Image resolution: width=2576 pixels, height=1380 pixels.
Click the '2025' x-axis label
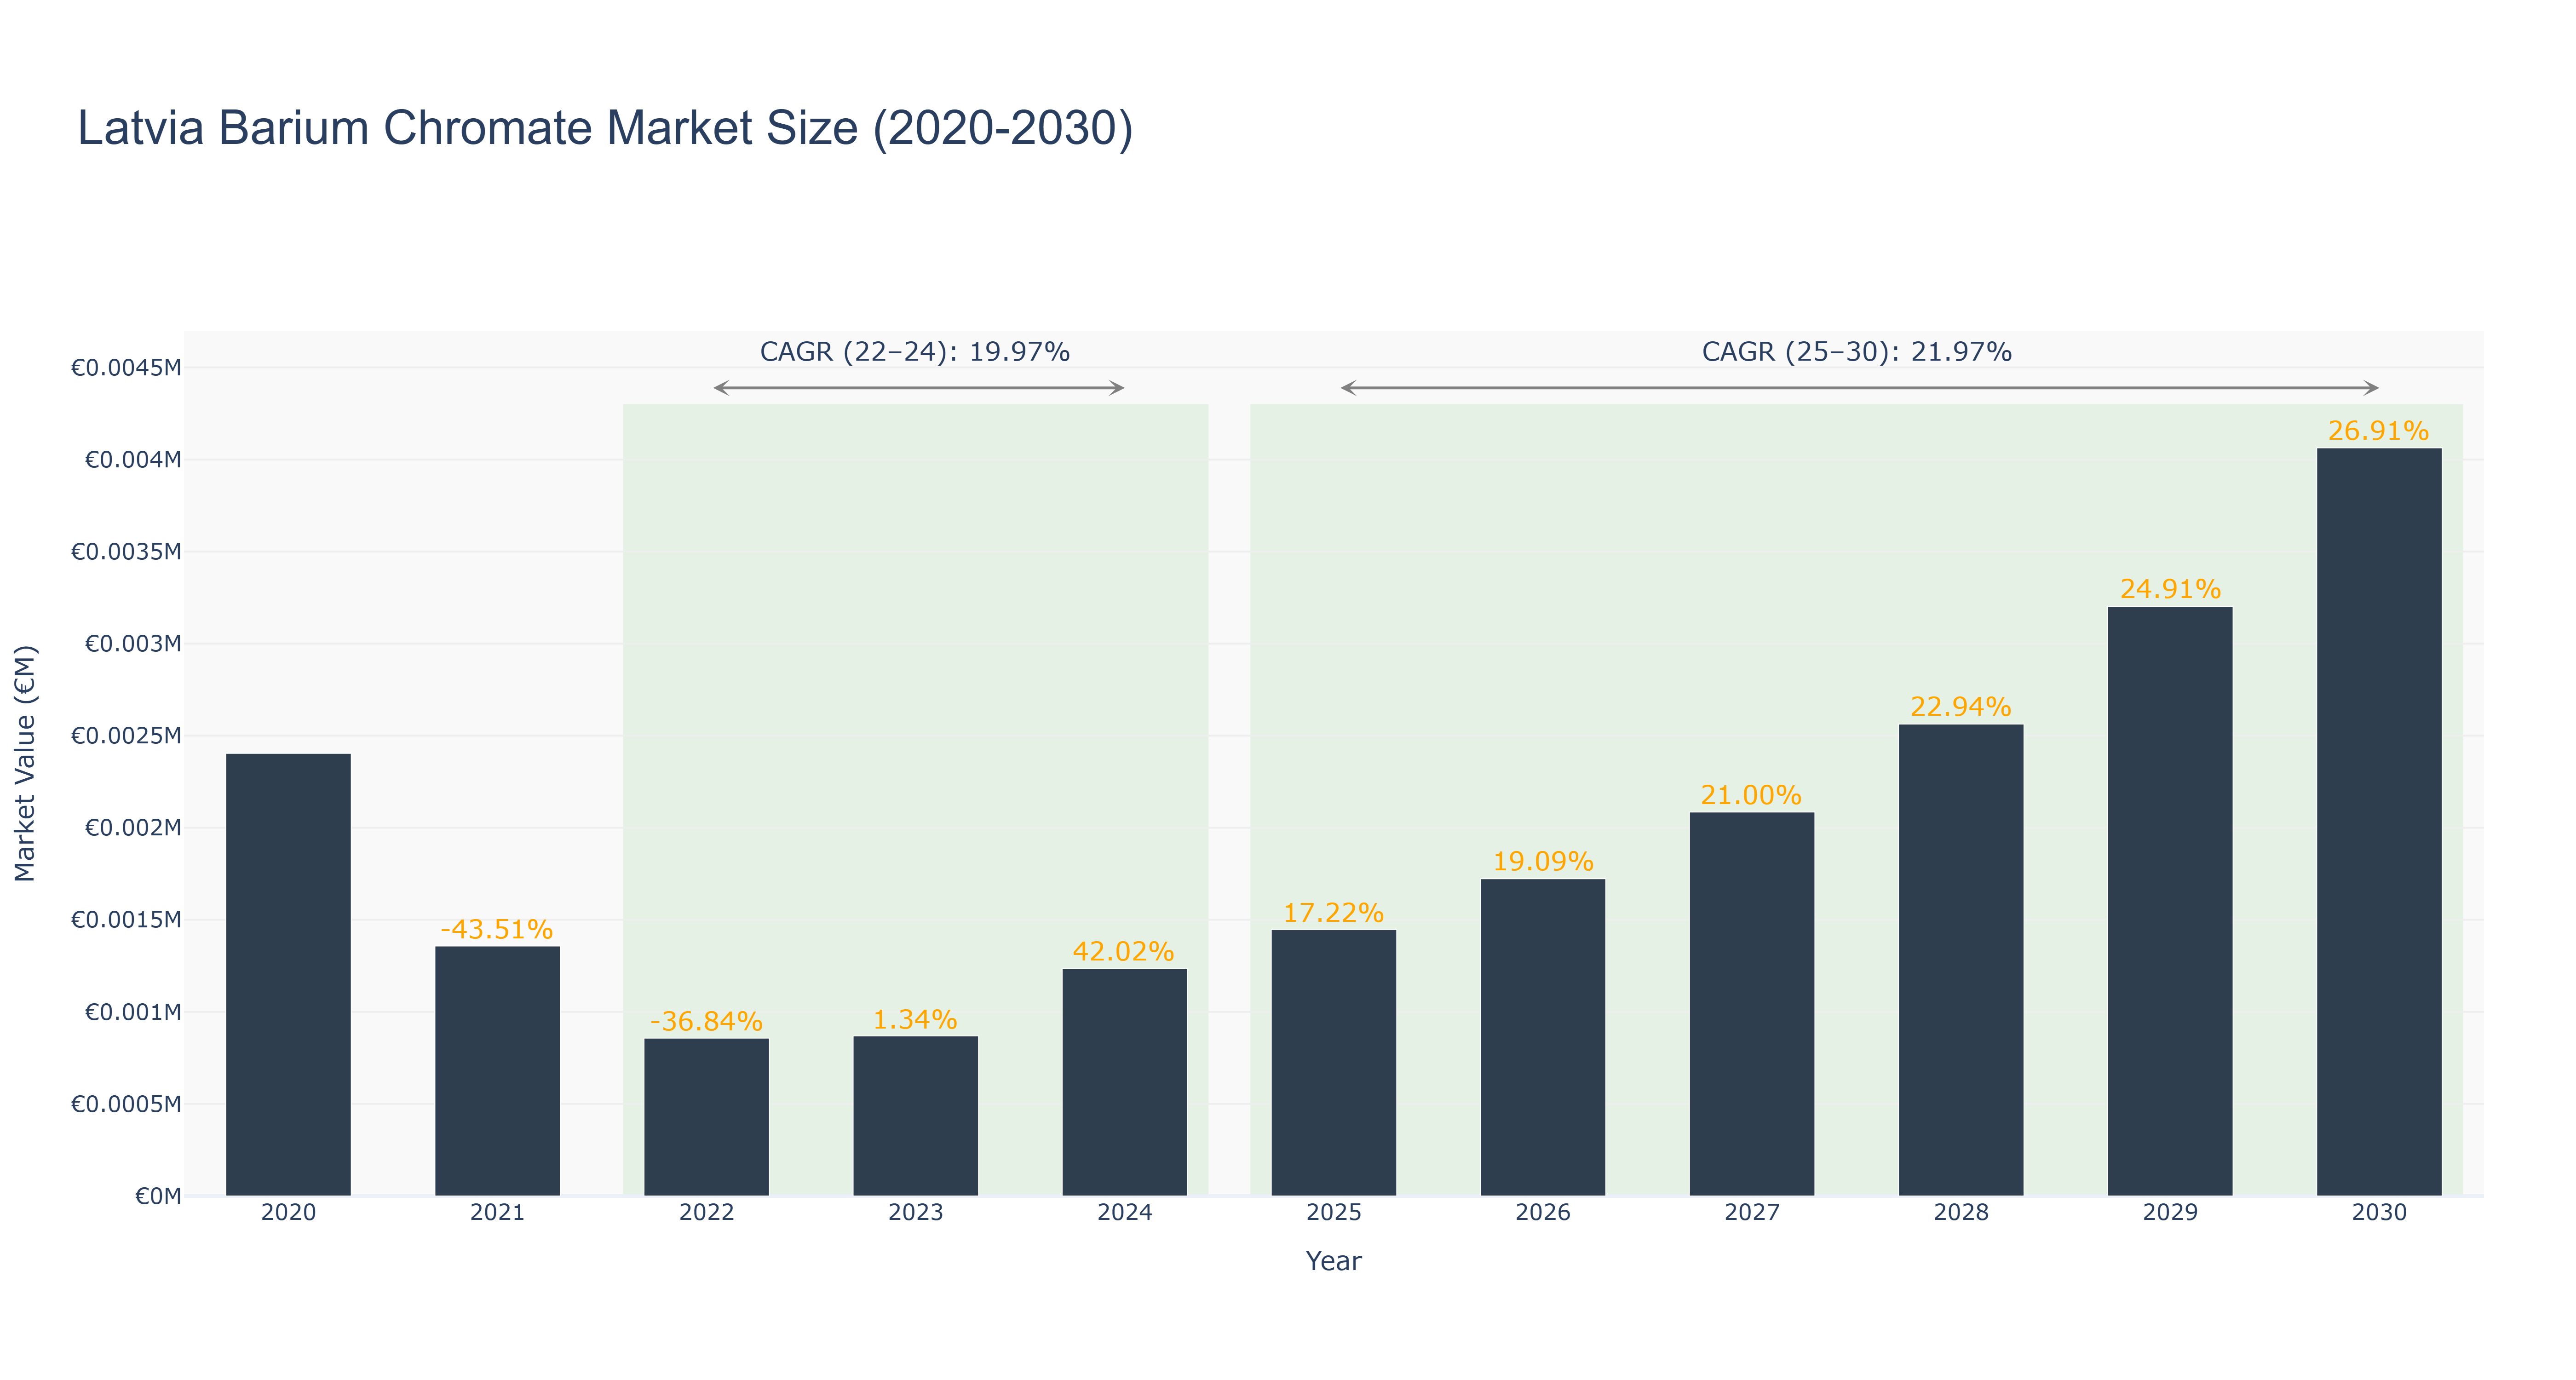(1333, 1213)
